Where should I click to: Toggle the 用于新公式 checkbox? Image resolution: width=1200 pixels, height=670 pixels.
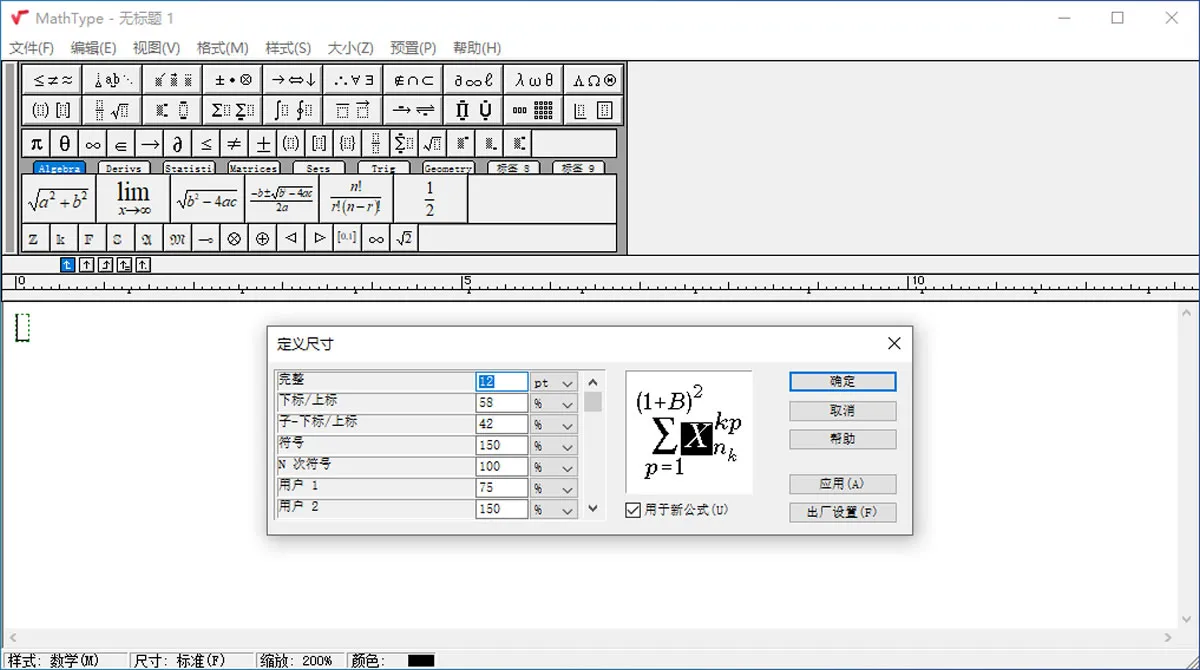click(x=632, y=510)
